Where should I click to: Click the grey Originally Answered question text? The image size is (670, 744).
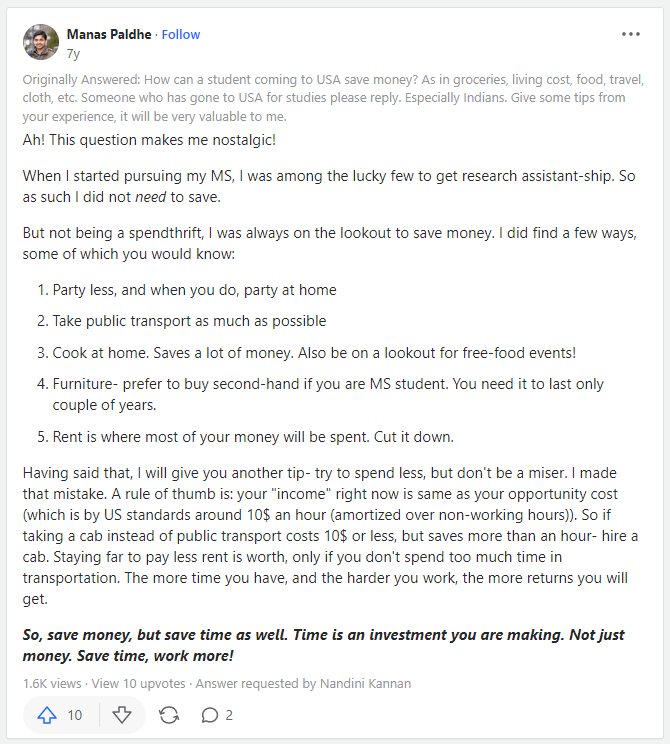[x=333, y=98]
